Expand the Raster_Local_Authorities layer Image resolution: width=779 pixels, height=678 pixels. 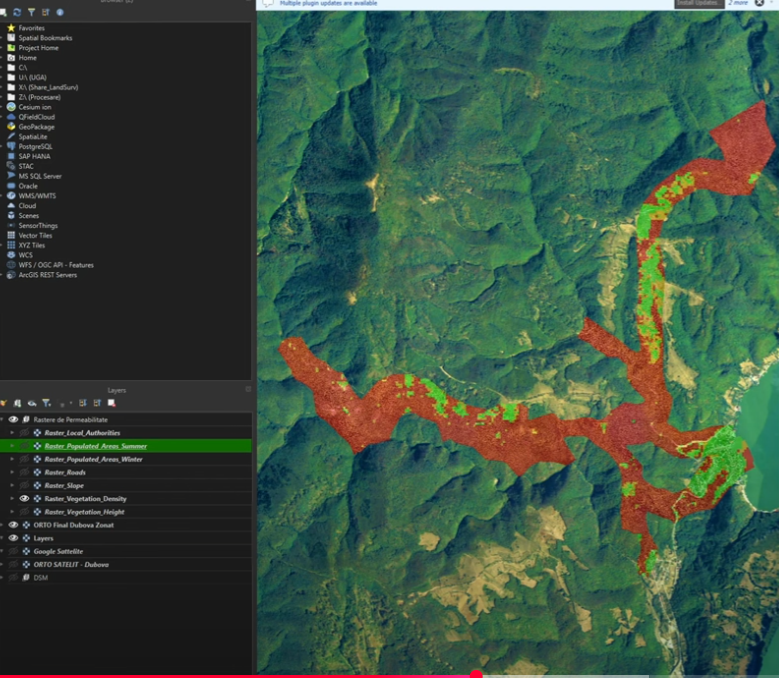(x=12, y=433)
